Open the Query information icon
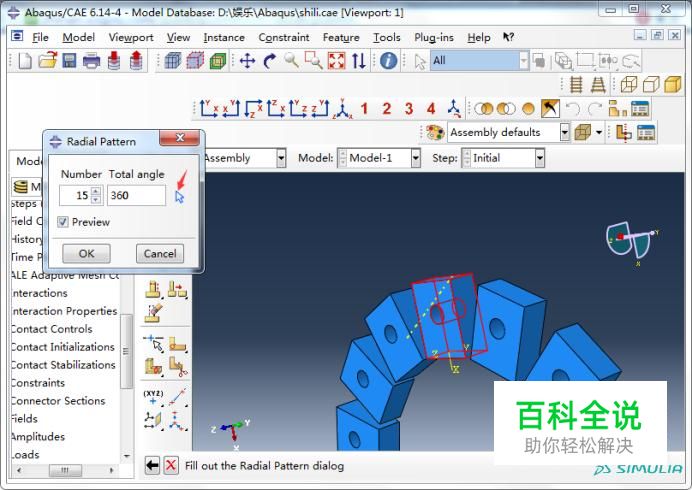The width and height of the screenshot is (692, 490). click(x=388, y=60)
